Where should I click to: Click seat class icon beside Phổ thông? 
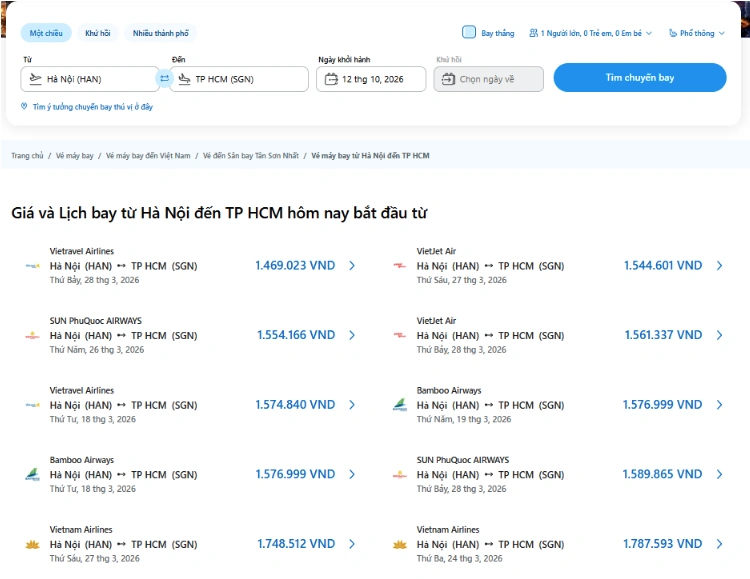click(x=673, y=33)
